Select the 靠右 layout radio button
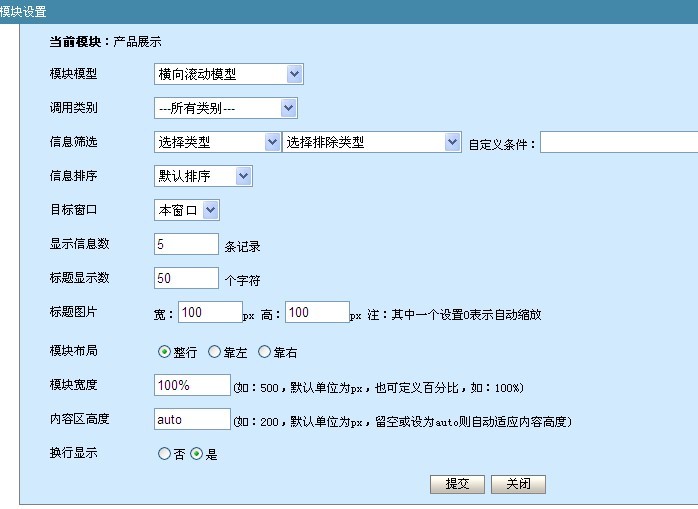 (265, 352)
